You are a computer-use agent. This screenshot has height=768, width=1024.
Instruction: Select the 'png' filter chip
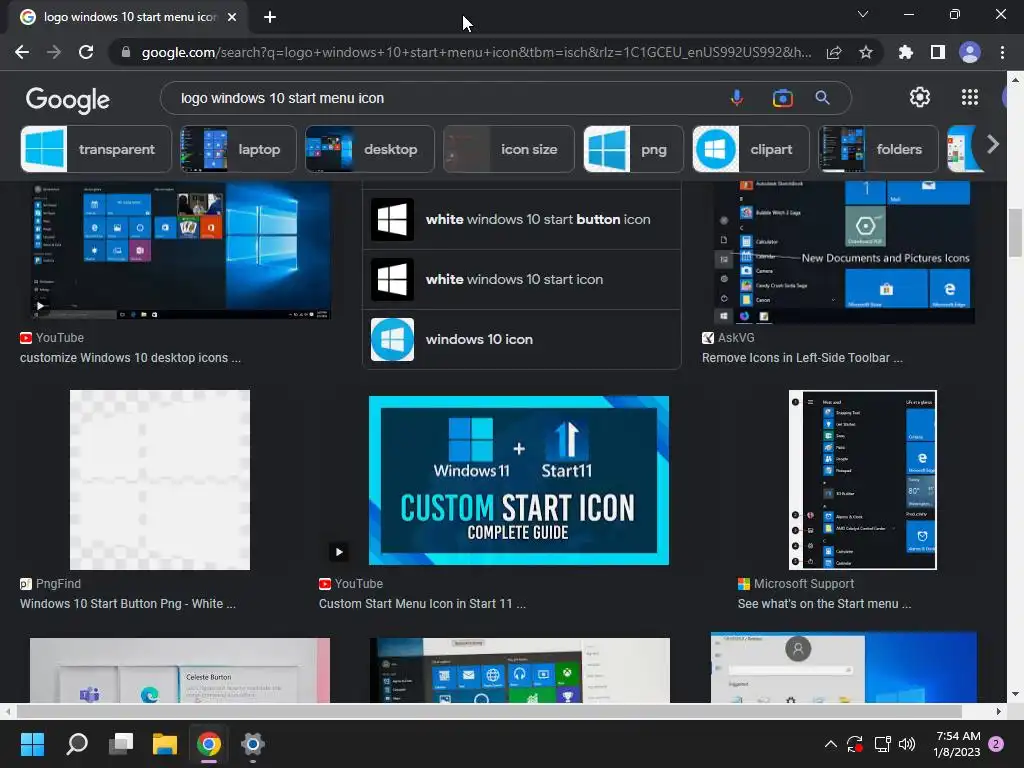point(633,149)
